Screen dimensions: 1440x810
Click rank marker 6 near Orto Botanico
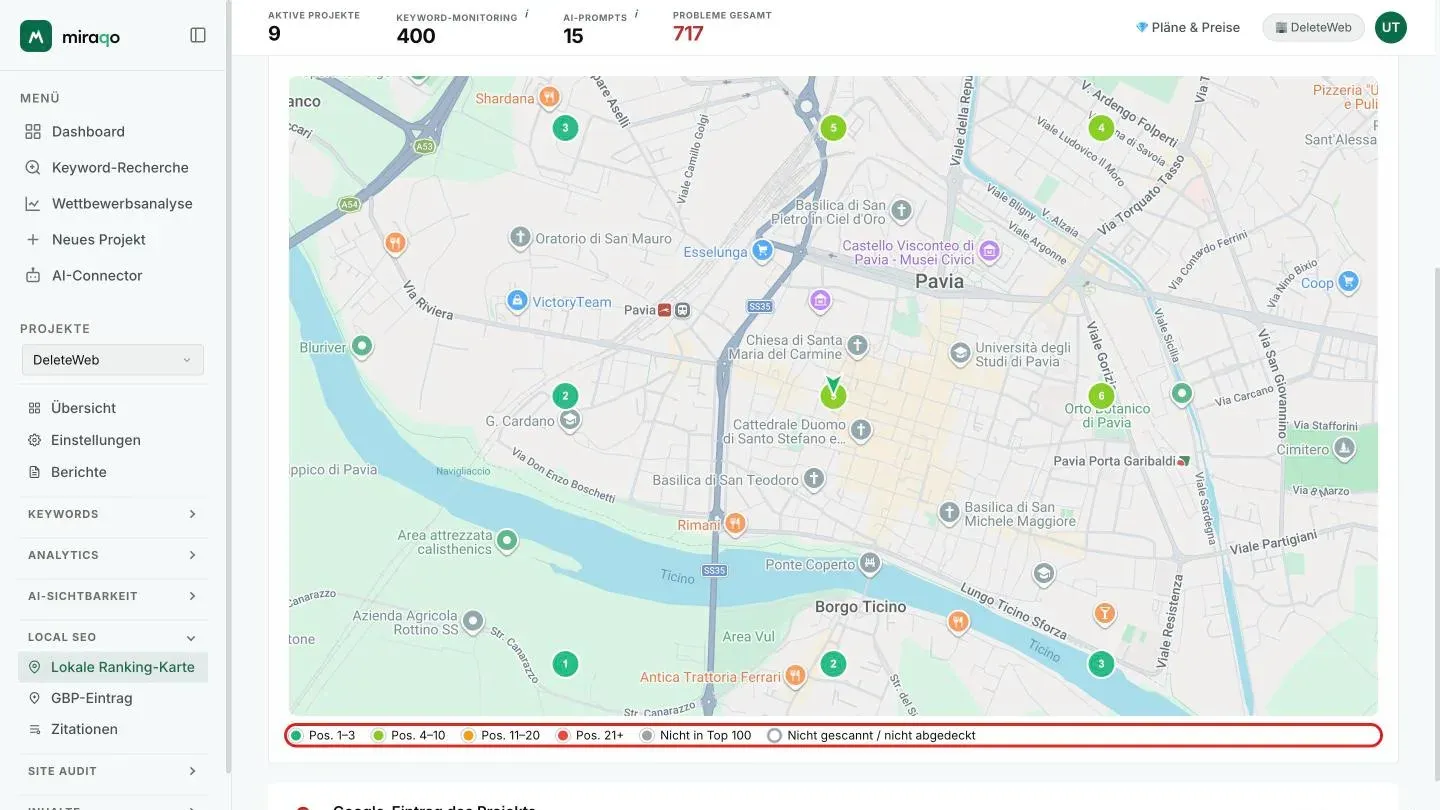click(1101, 396)
